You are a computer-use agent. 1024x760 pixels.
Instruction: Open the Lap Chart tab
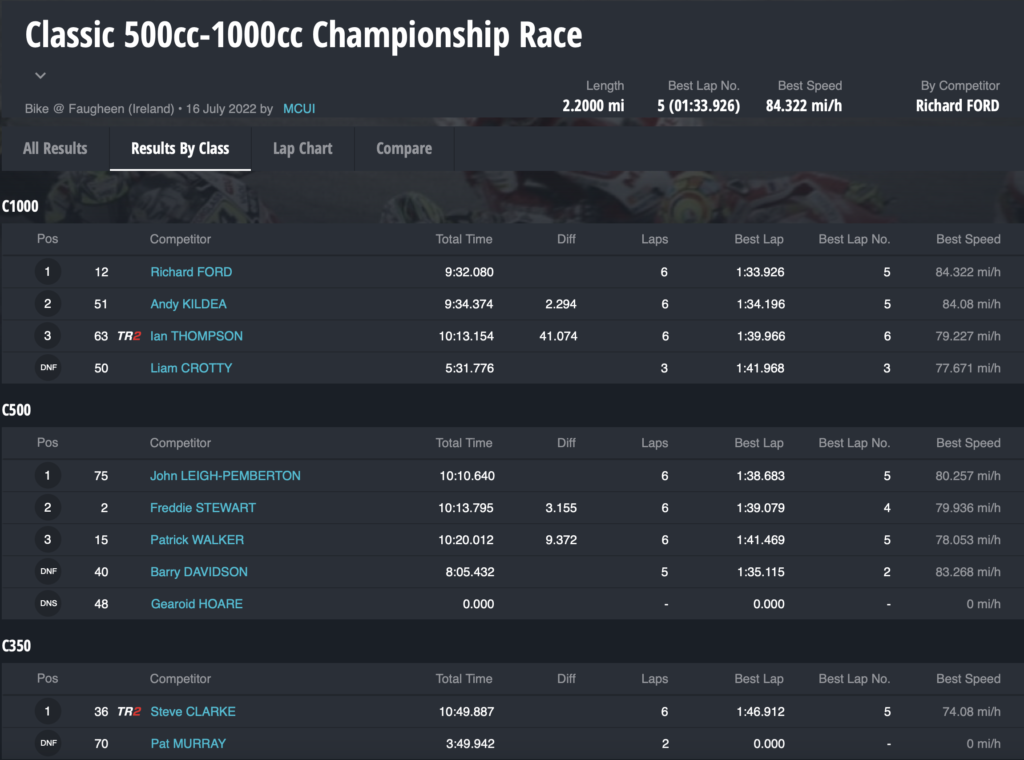point(302,148)
